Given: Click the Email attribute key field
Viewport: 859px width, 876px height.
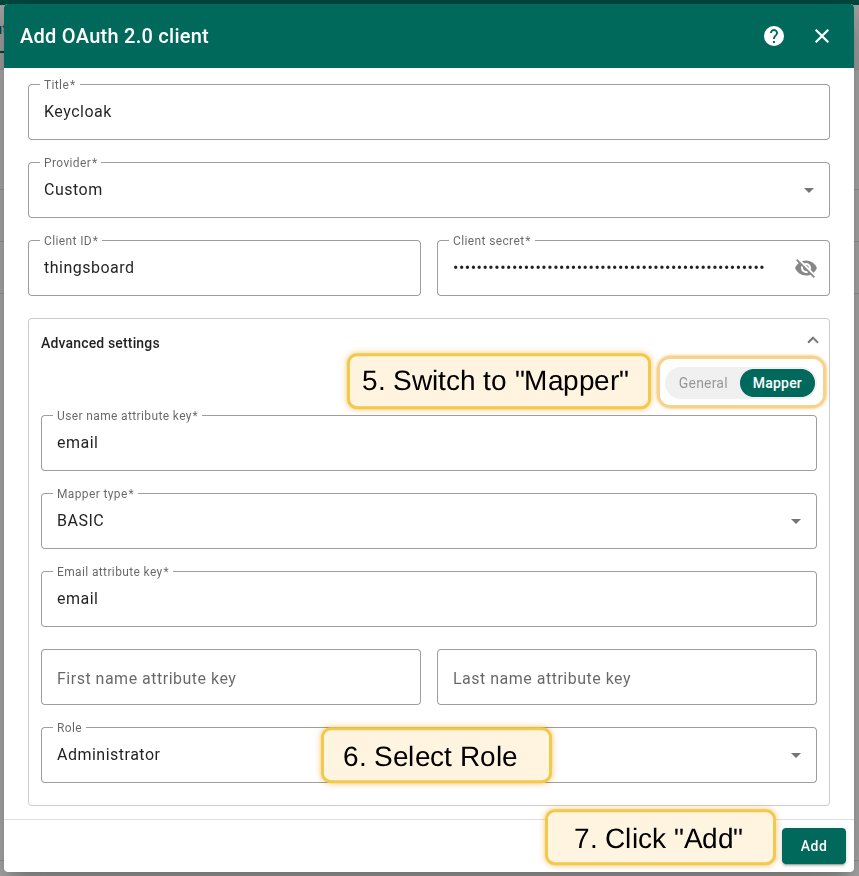Looking at the screenshot, I should click(x=428, y=599).
